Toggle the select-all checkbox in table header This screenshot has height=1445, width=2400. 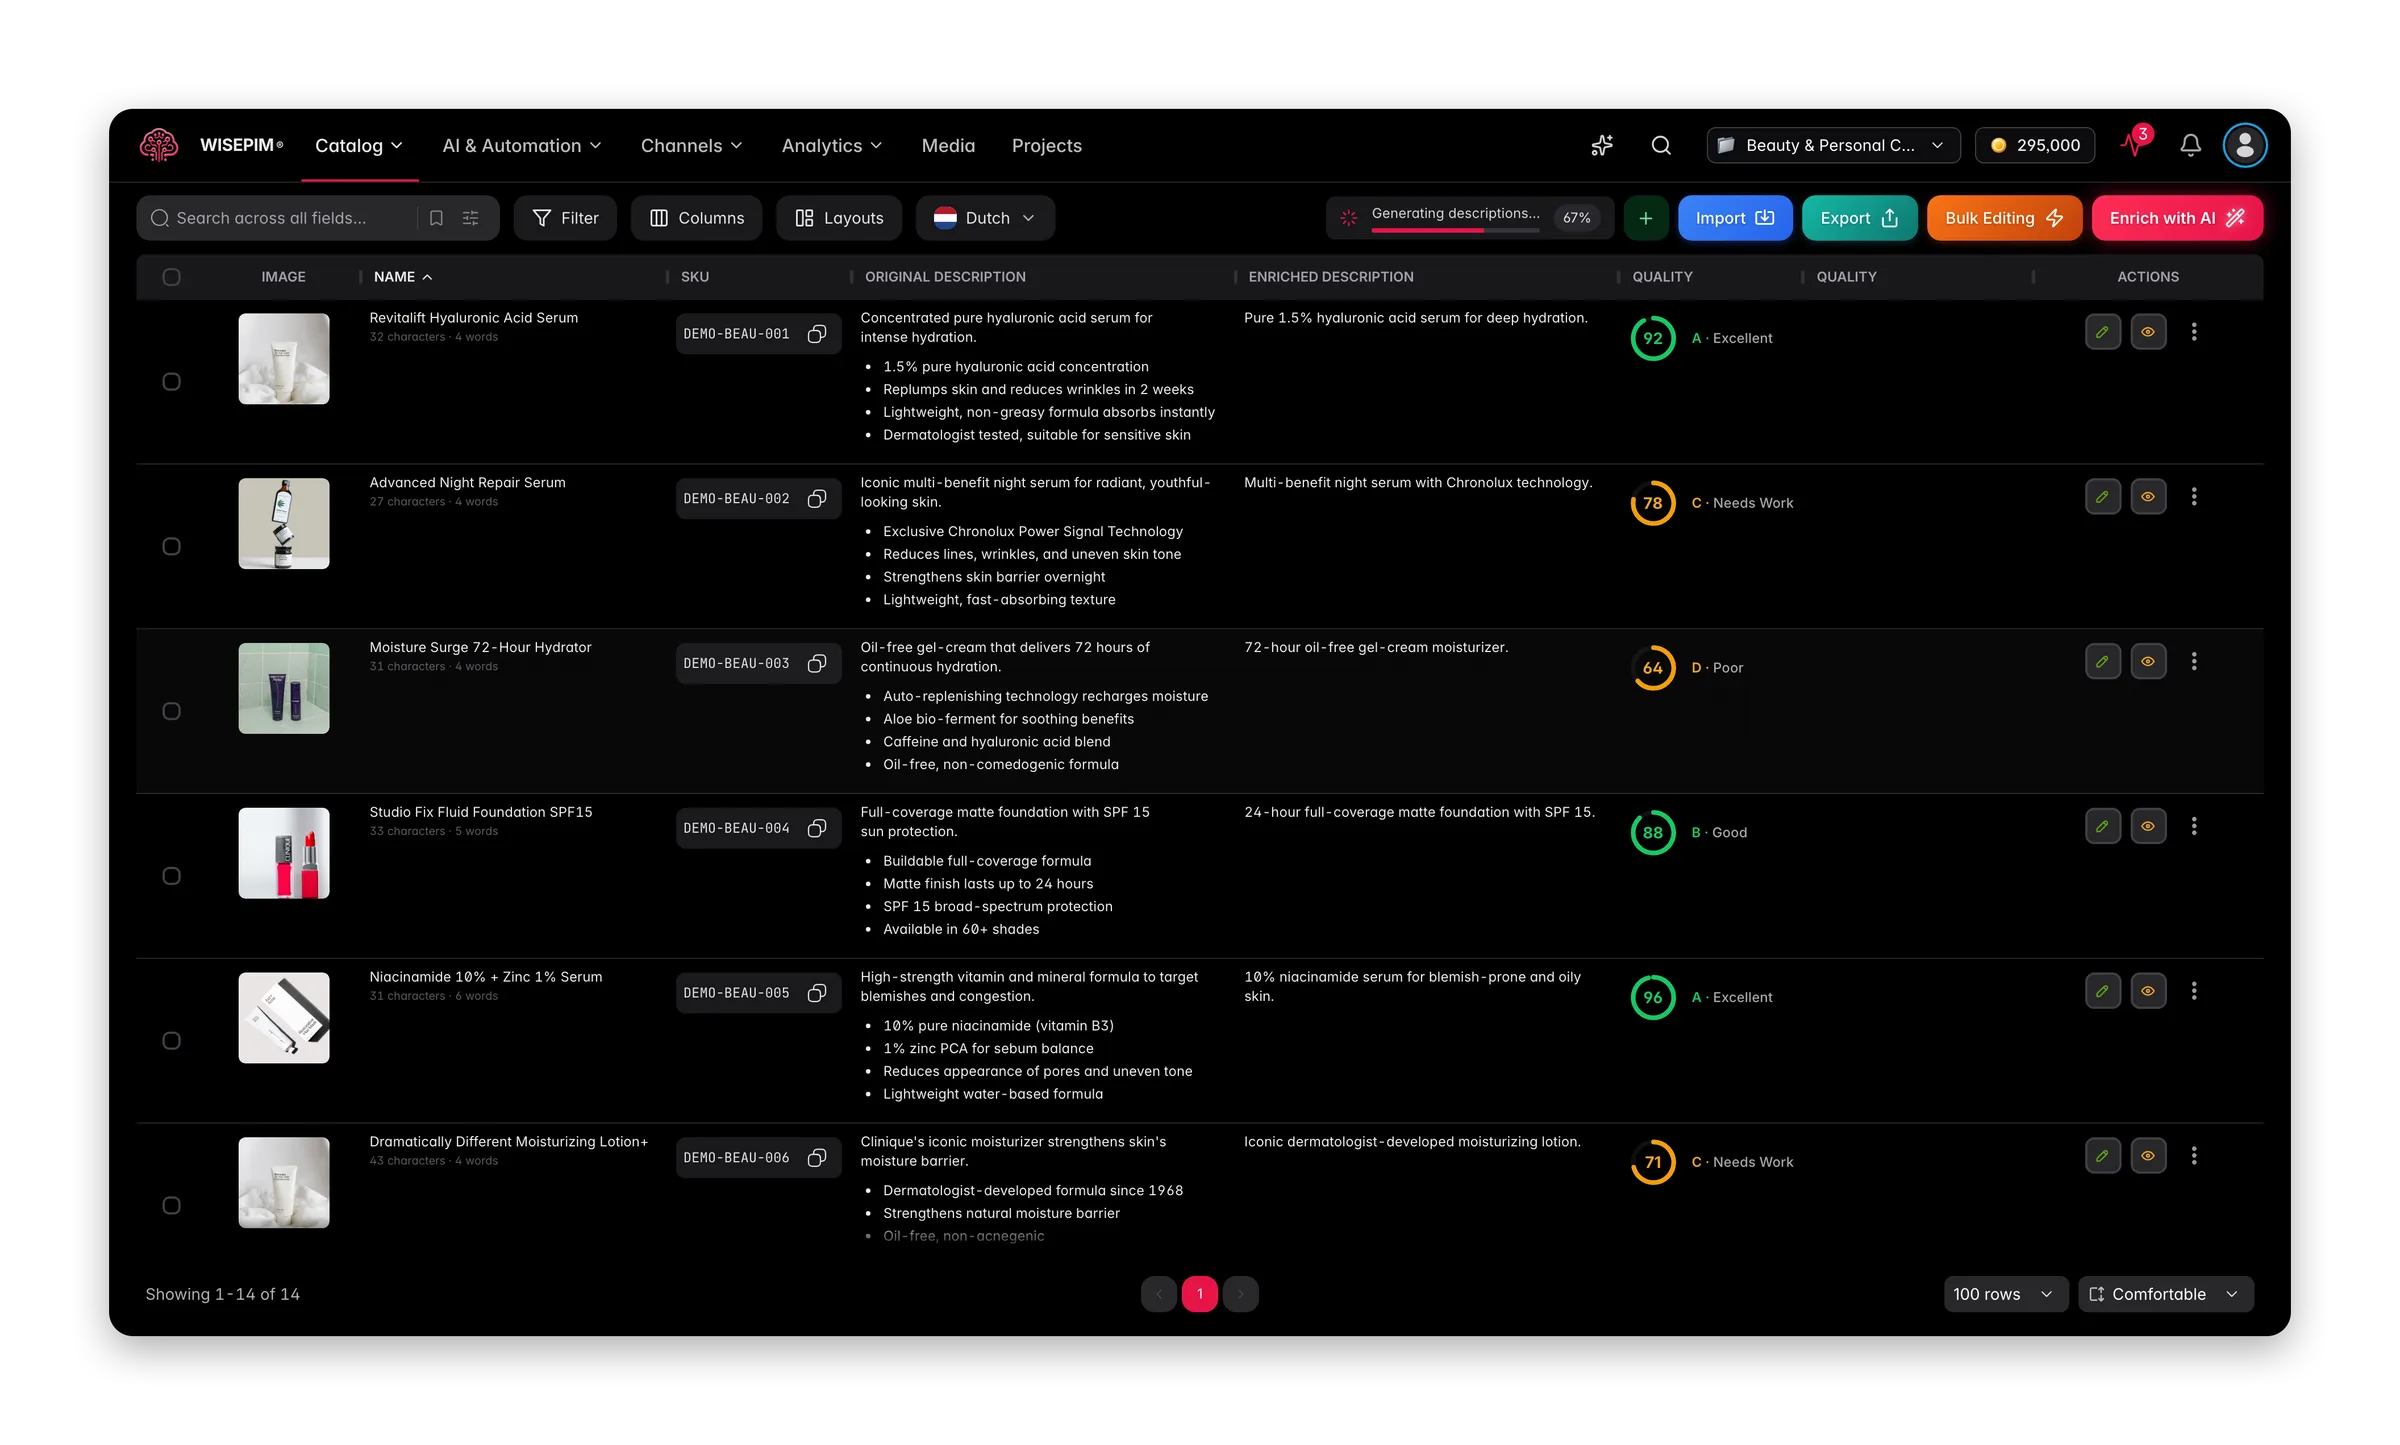171,277
